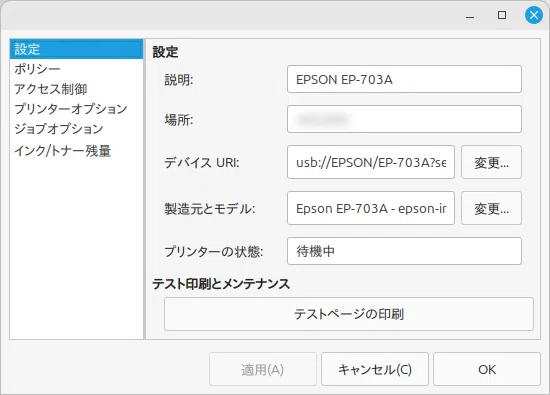Click the 製造元とモデル field
The height and width of the screenshot is (395, 550).
[x=371, y=208]
